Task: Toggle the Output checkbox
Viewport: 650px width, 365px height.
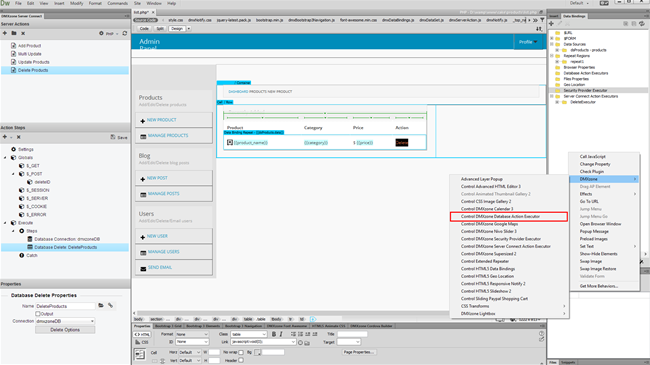Action: (x=38, y=314)
